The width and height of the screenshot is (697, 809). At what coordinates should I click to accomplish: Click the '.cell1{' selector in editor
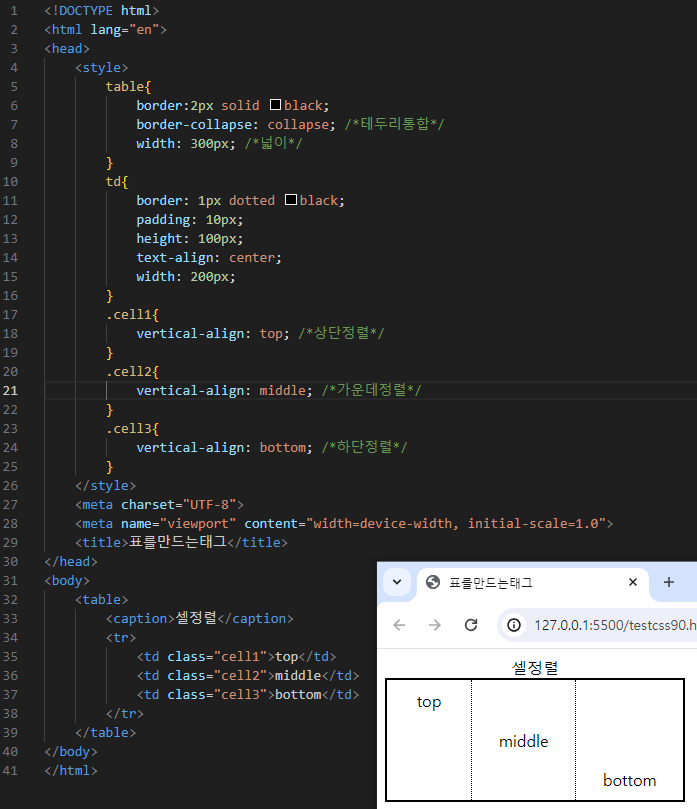tap(133, 315)
